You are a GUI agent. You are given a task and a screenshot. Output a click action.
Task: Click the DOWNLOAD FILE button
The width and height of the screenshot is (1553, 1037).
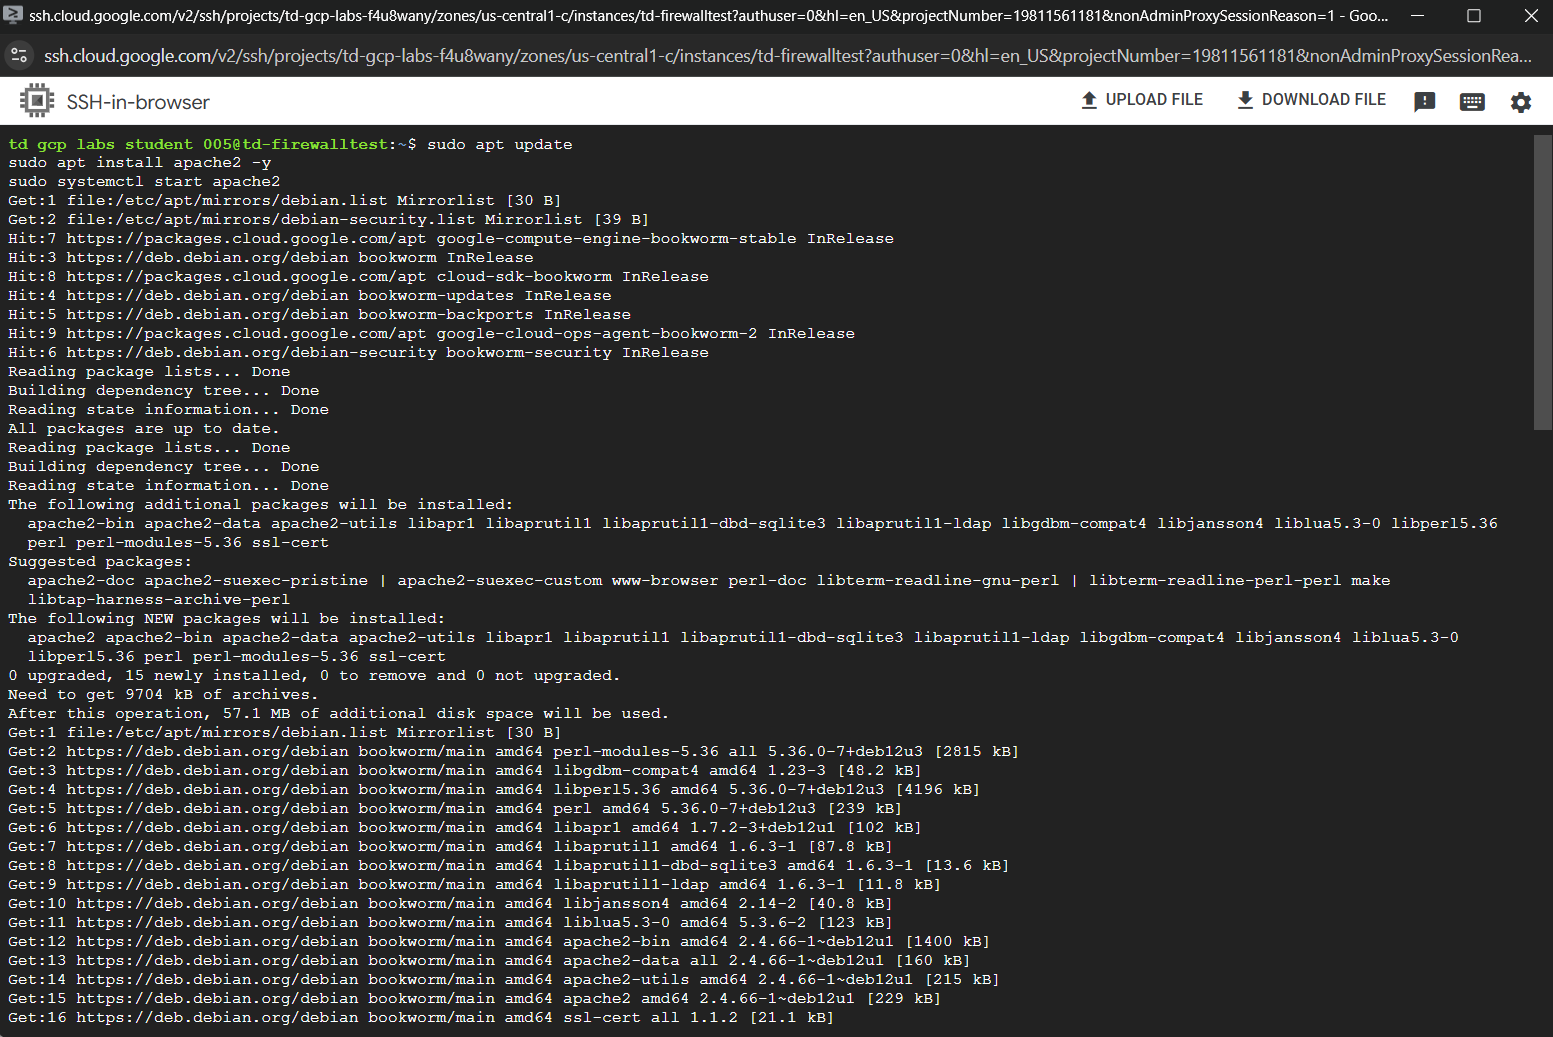tap(1311, 100)
